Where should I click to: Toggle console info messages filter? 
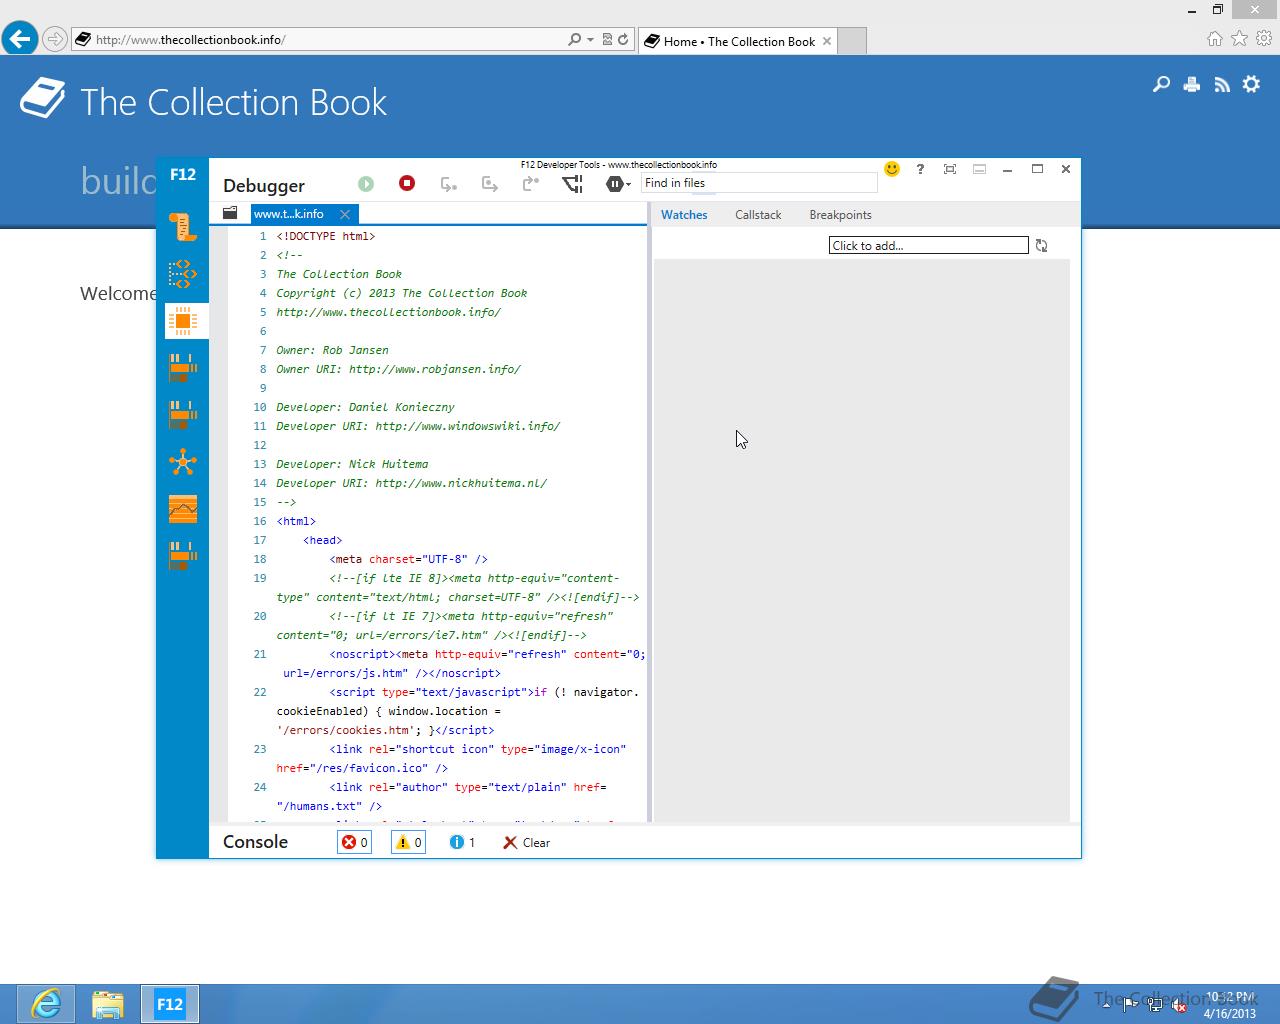coord(462,842)
